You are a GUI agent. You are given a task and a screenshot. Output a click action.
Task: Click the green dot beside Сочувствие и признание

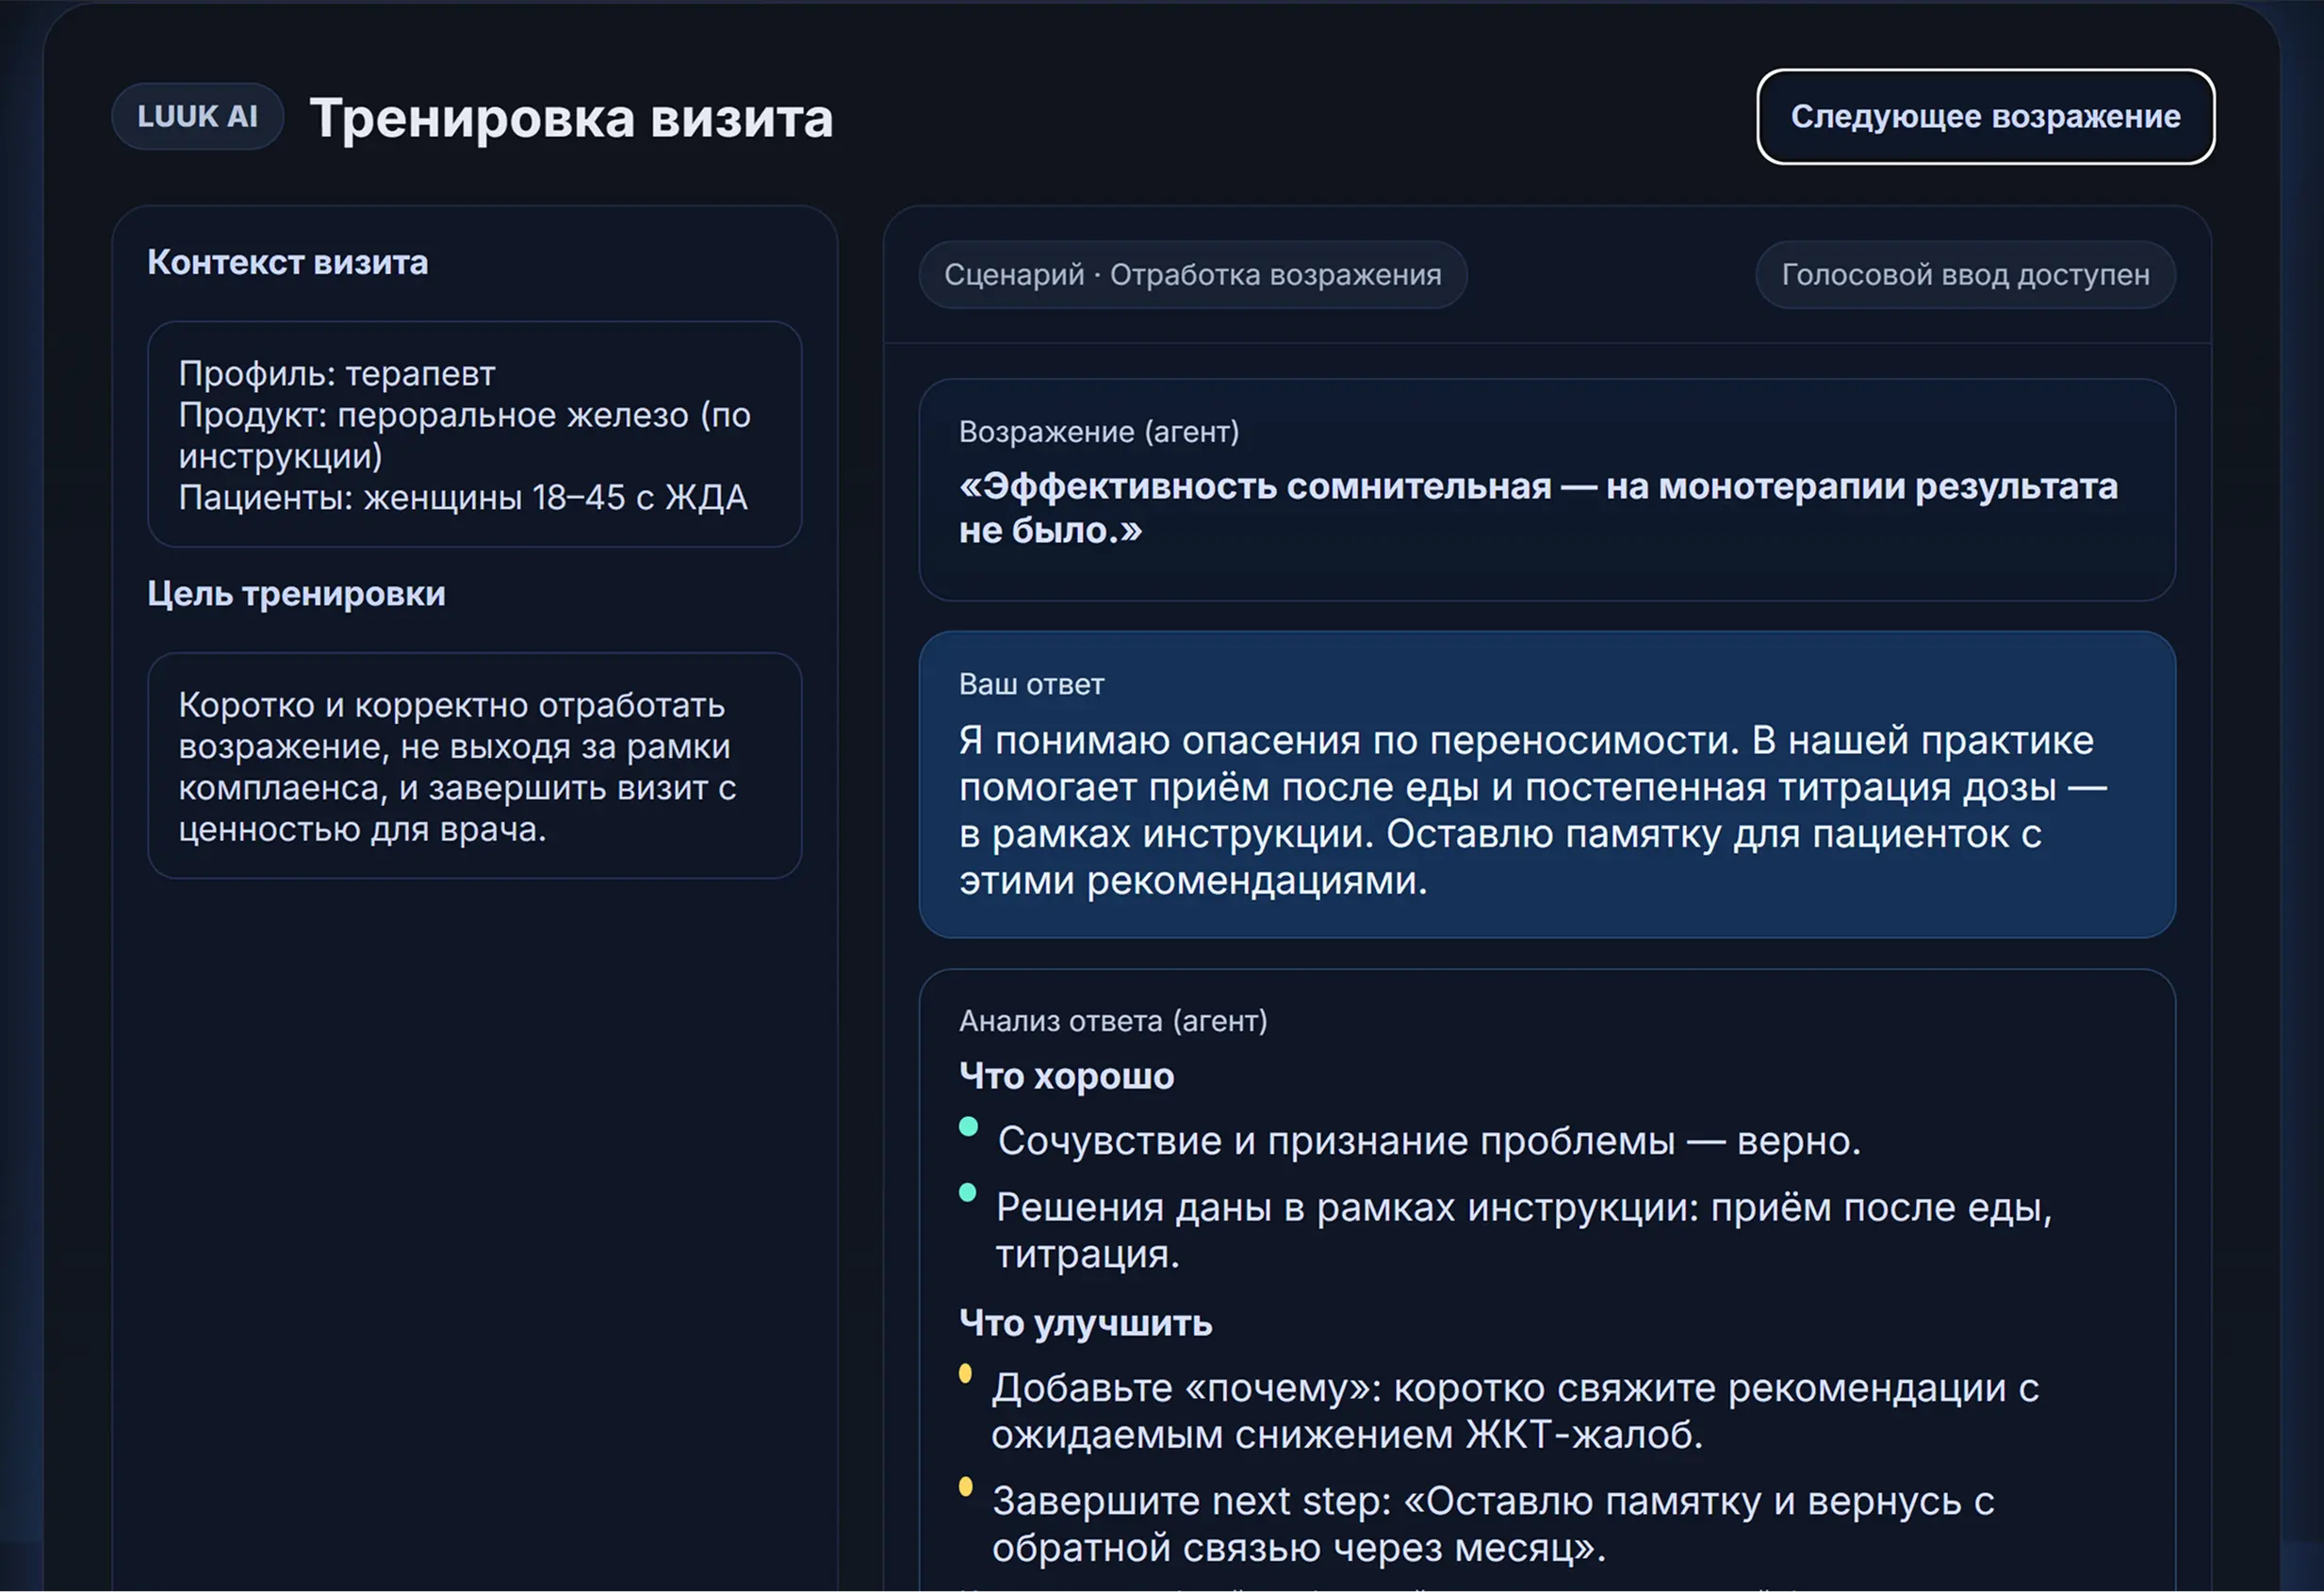pyautogui.click(x=967, y=1127)
